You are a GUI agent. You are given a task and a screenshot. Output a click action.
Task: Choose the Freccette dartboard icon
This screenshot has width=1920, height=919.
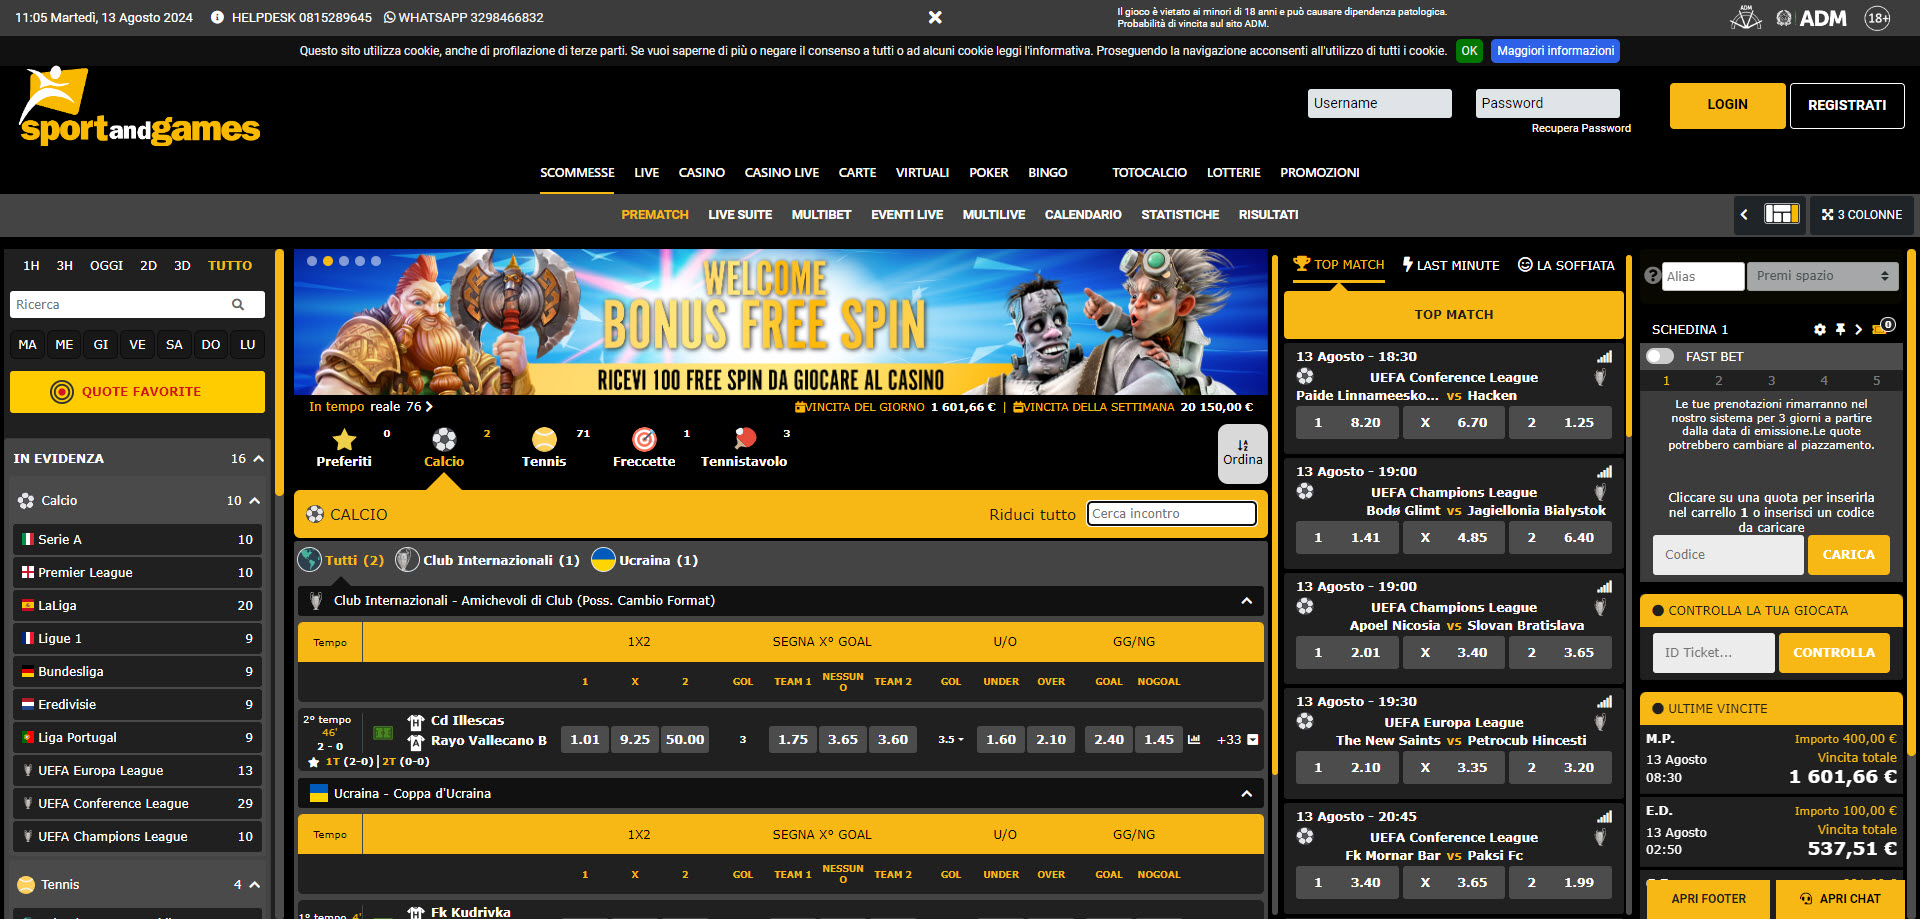644,439
